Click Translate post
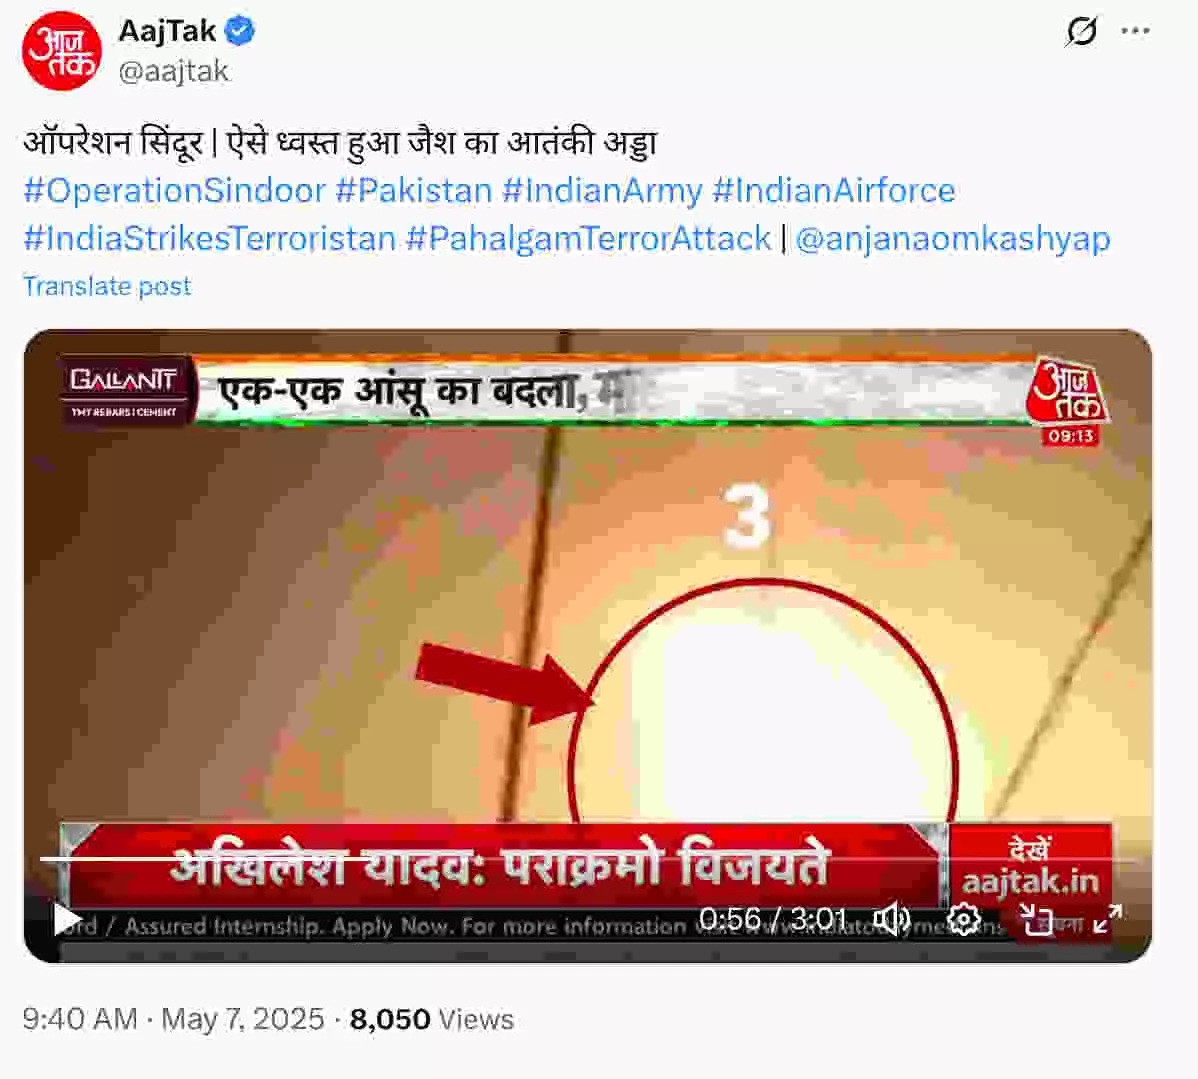Image resolution: width=1198 pixels, height=1079 pixels. click(107, 286)
